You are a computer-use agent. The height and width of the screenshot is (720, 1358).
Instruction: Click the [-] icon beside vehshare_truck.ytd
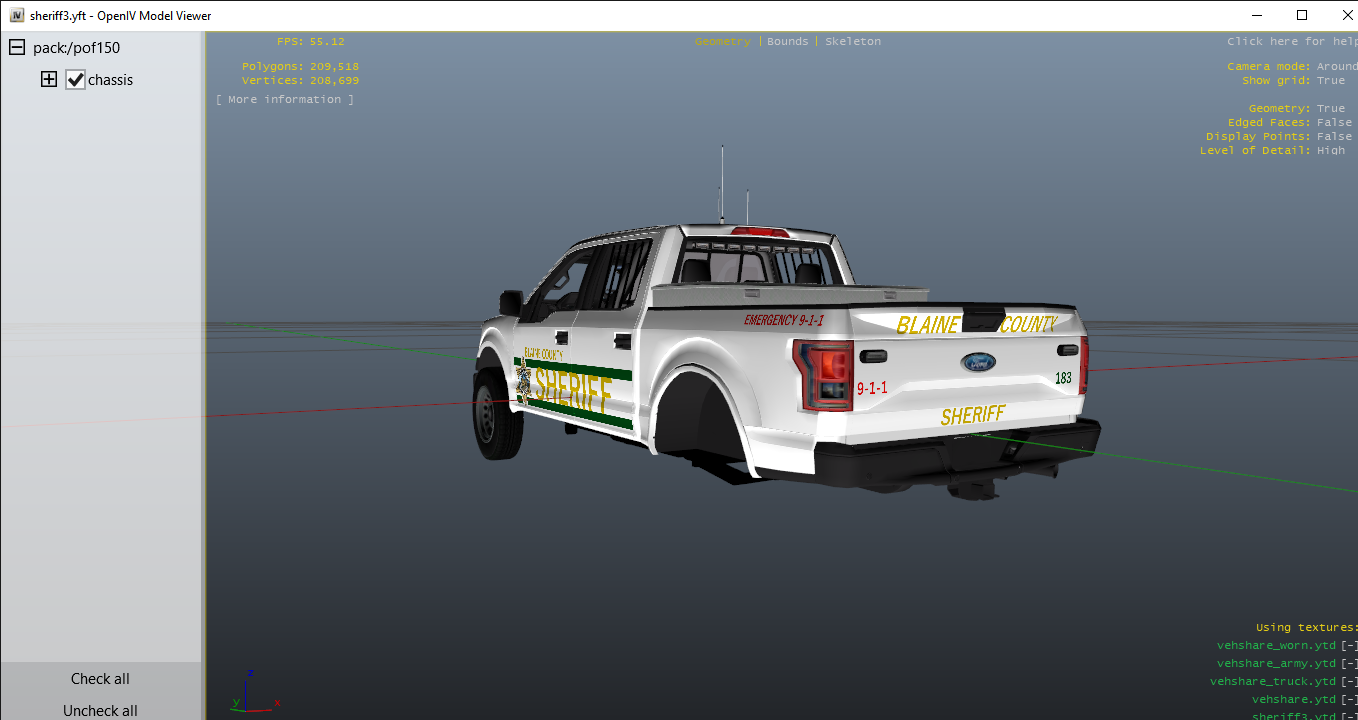tap(1349, 682)
